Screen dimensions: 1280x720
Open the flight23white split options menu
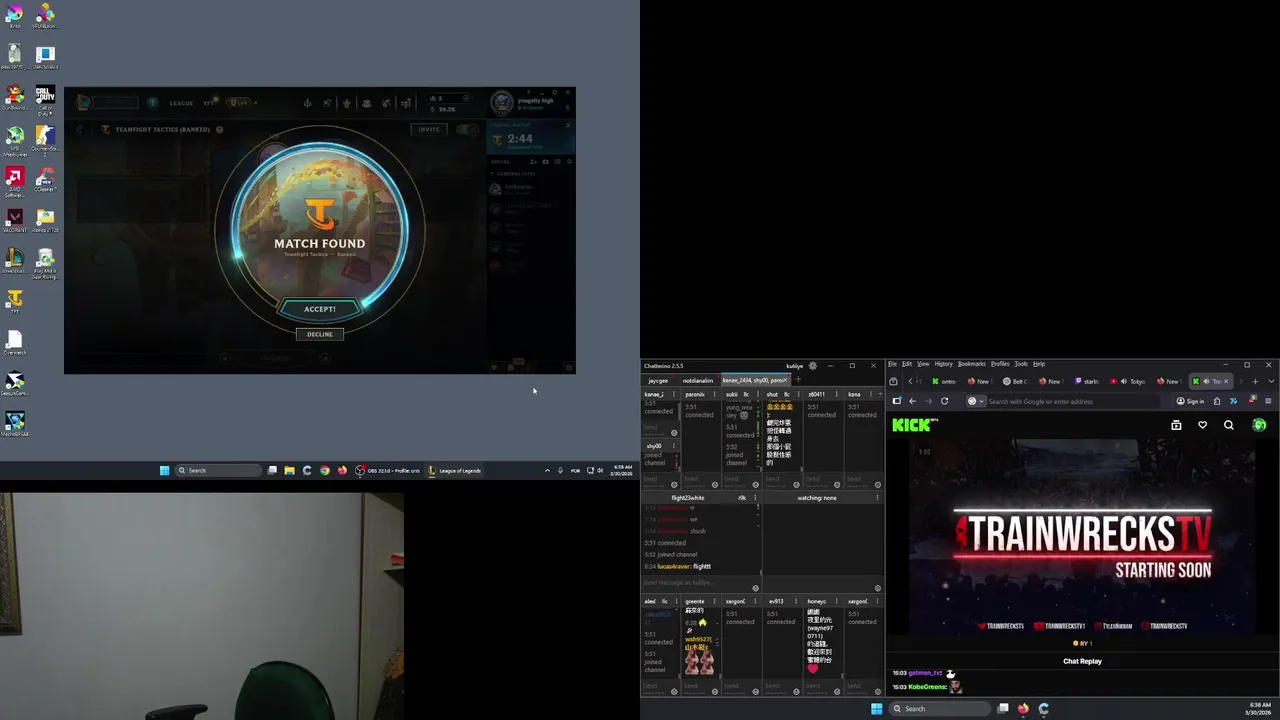[755, 497]
